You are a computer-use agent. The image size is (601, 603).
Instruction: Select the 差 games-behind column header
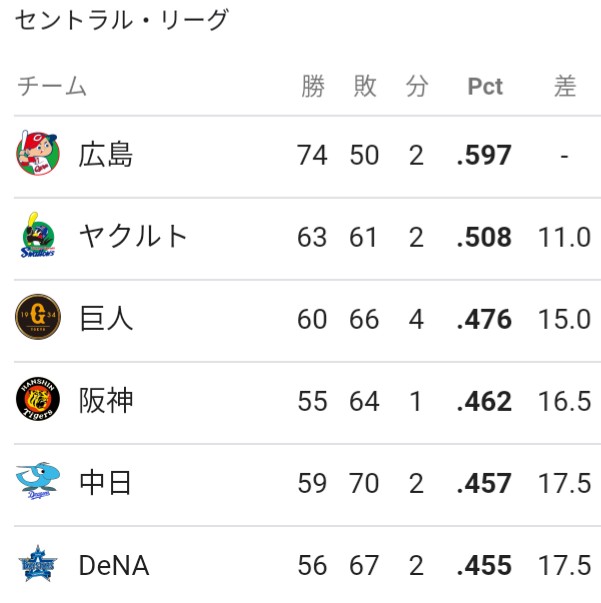(564, 86)
